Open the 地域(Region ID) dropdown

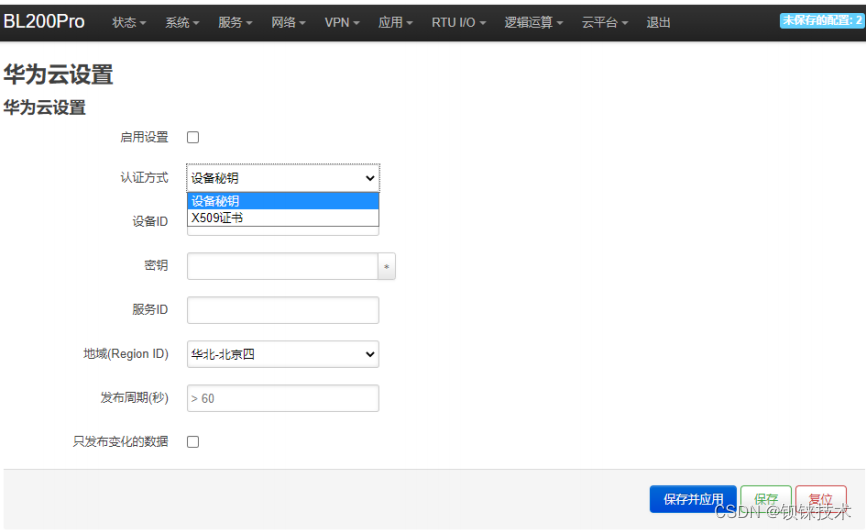pyautogui.click(x=283, y=354)
